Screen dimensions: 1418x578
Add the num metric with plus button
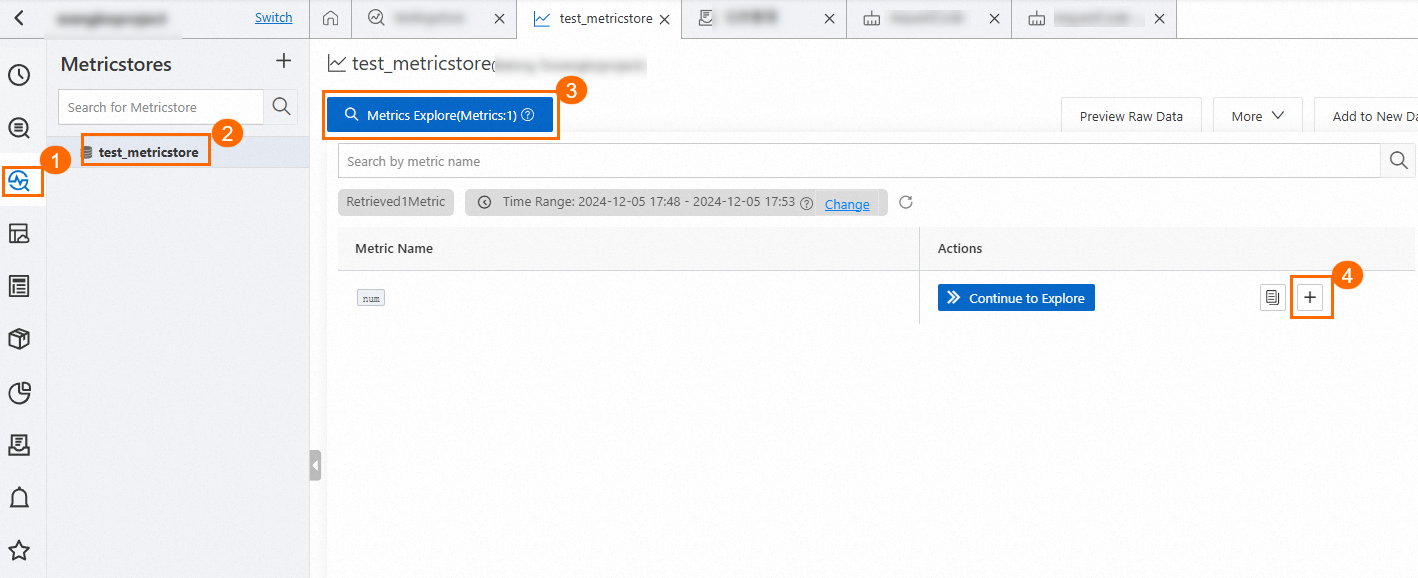tap(1310, 298)
